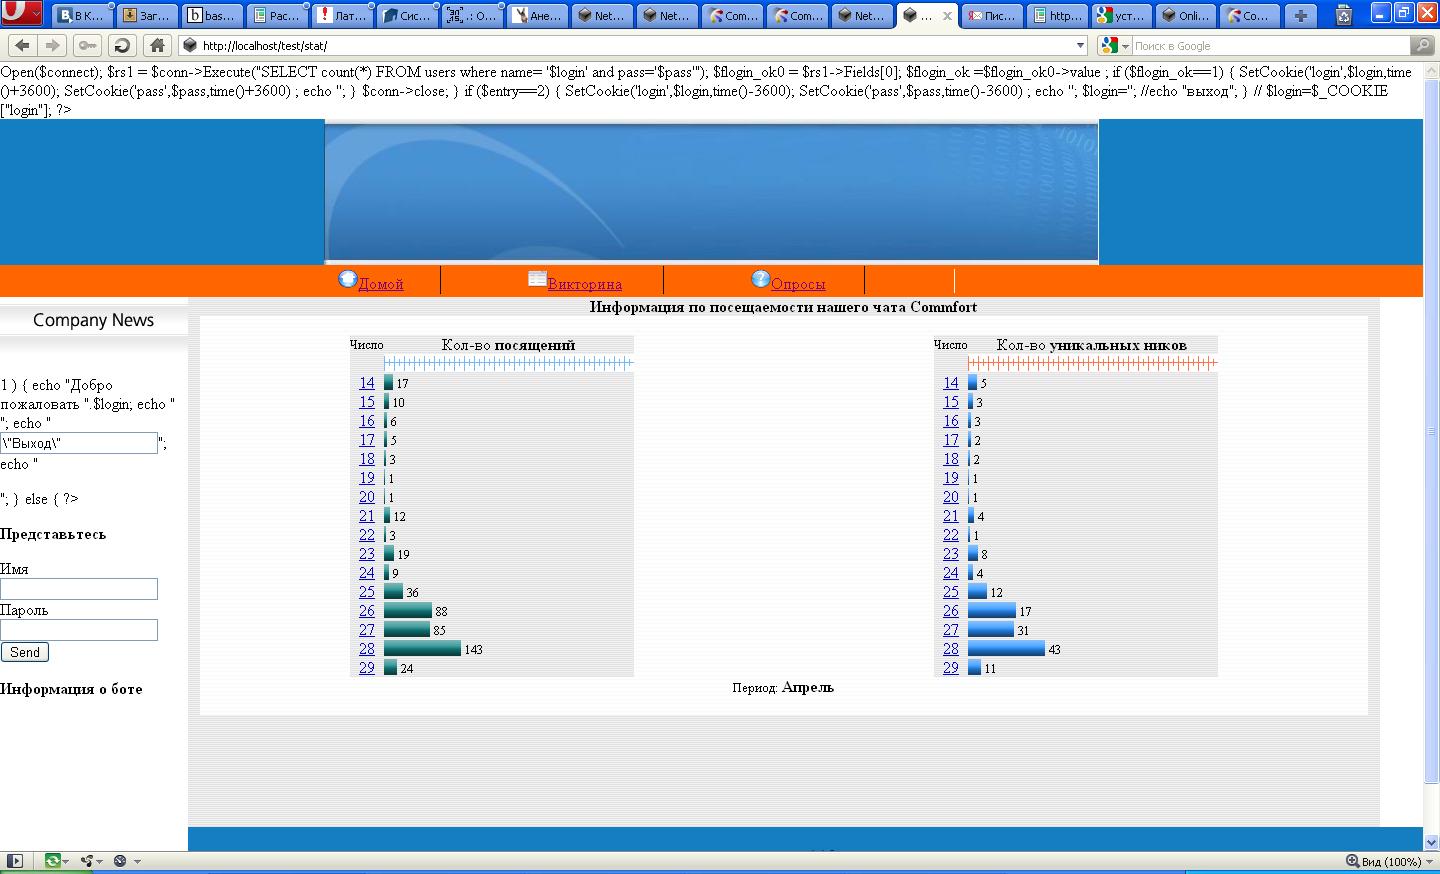Switch to the 'Загр...' downloads tab

coord(146,15)
